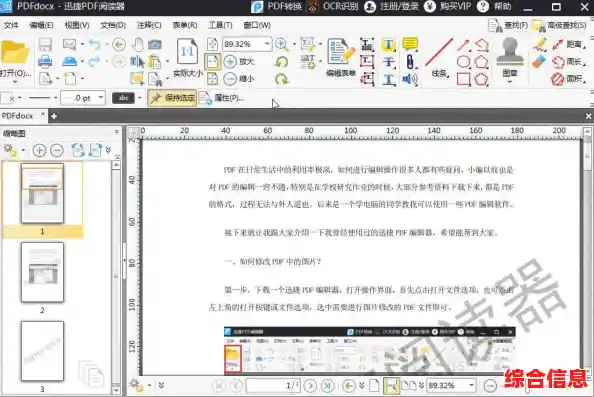Select the attachment paperclip tool

click(x=410, y=62)
